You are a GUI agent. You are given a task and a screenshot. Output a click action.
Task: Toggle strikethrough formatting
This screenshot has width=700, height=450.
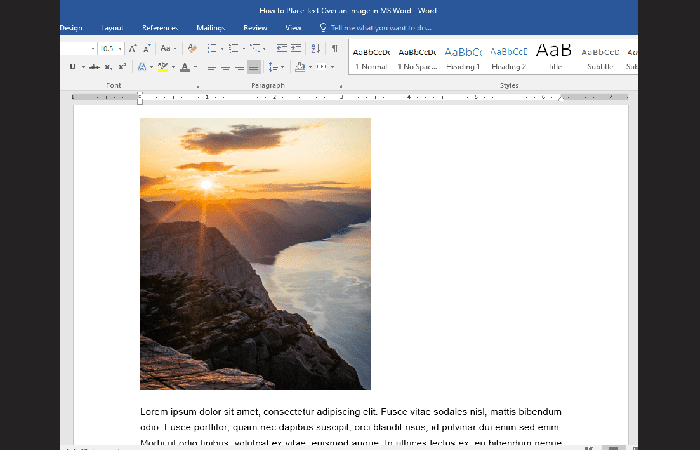(94, 67)
